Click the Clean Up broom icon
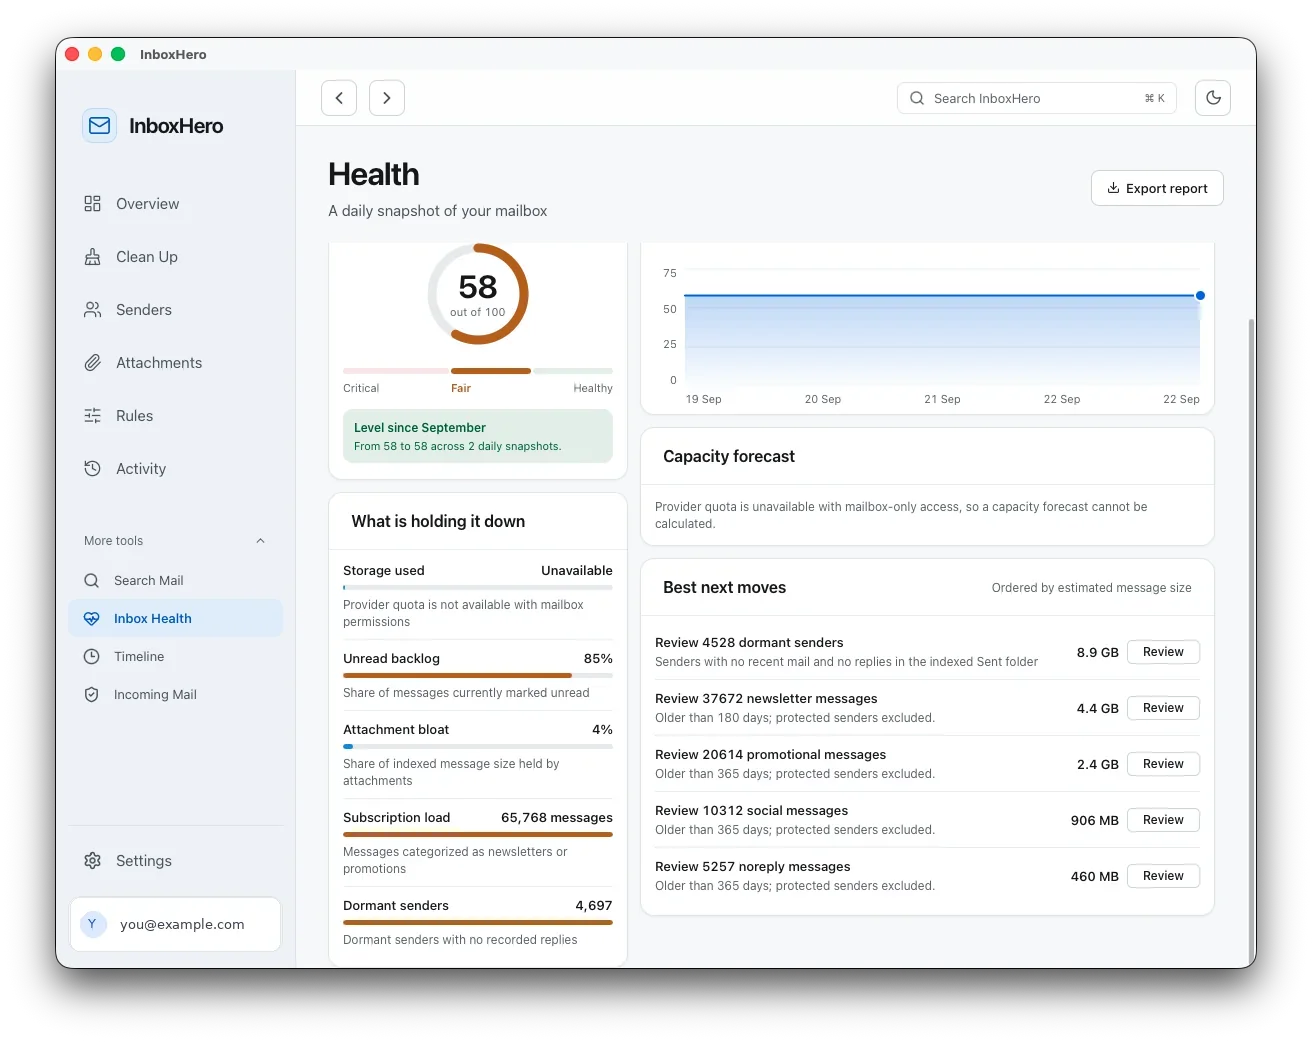Screen dimensions: 1312x1042 click(x=93, y=257)
